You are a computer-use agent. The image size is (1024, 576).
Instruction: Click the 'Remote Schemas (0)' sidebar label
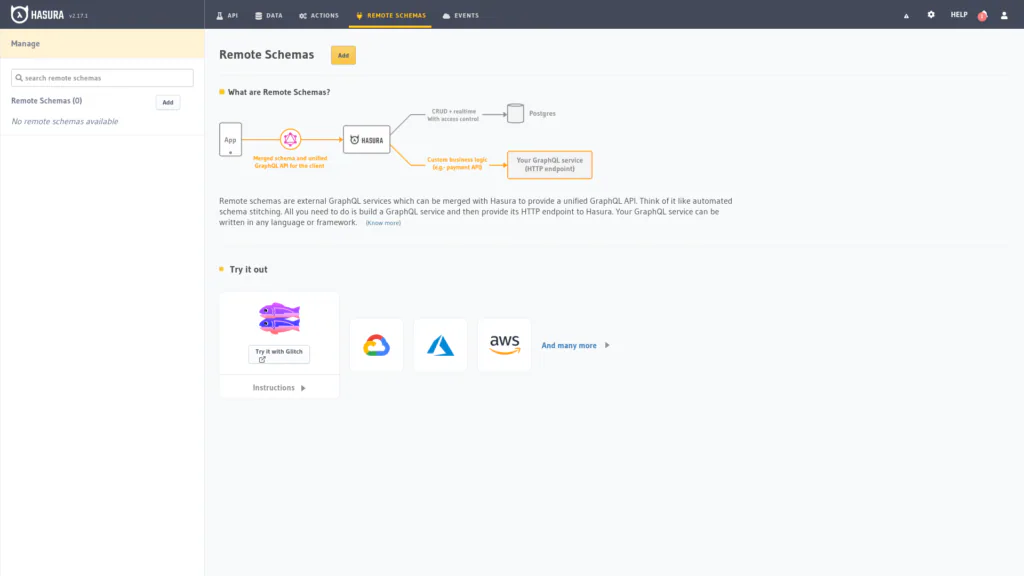(46, 101)
